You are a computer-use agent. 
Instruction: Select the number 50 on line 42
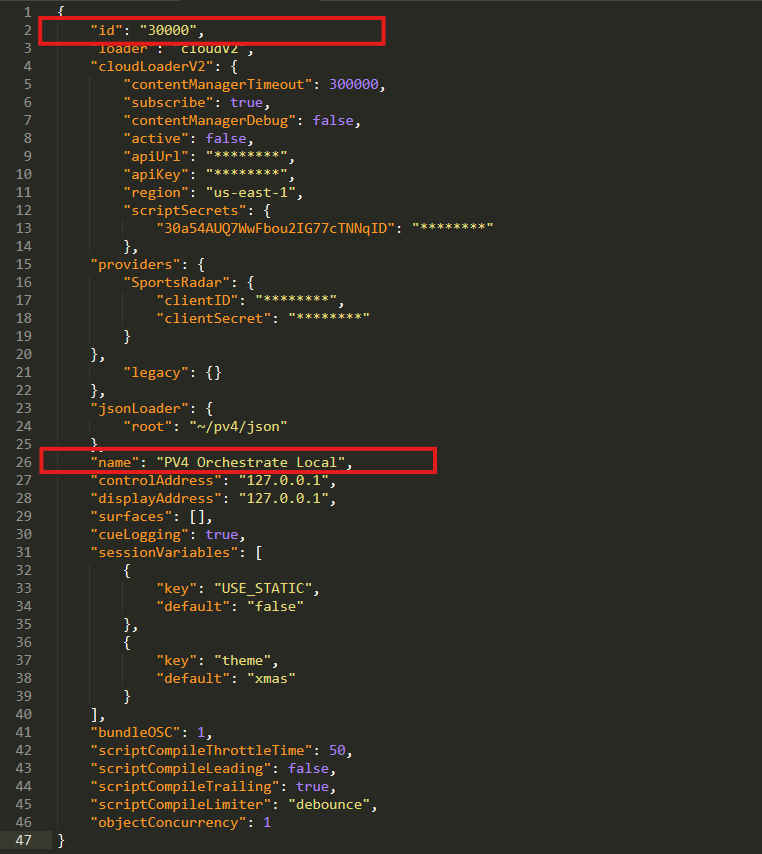tap(337, 751)
